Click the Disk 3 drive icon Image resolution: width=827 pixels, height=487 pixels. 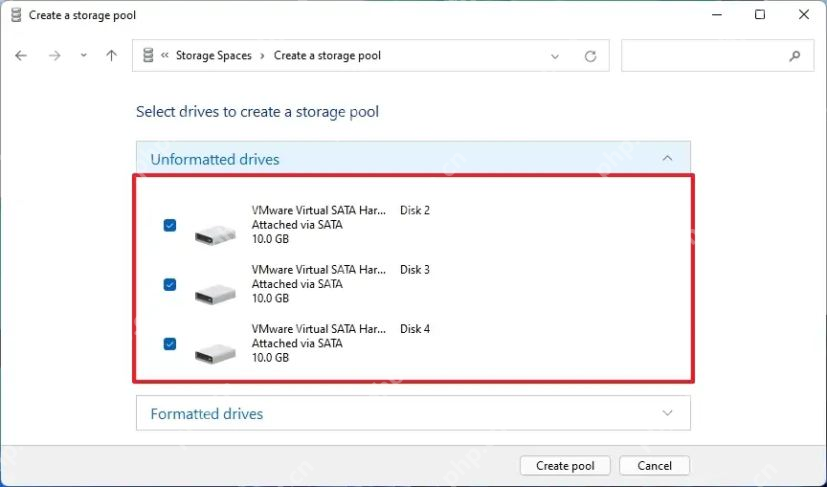215,294
